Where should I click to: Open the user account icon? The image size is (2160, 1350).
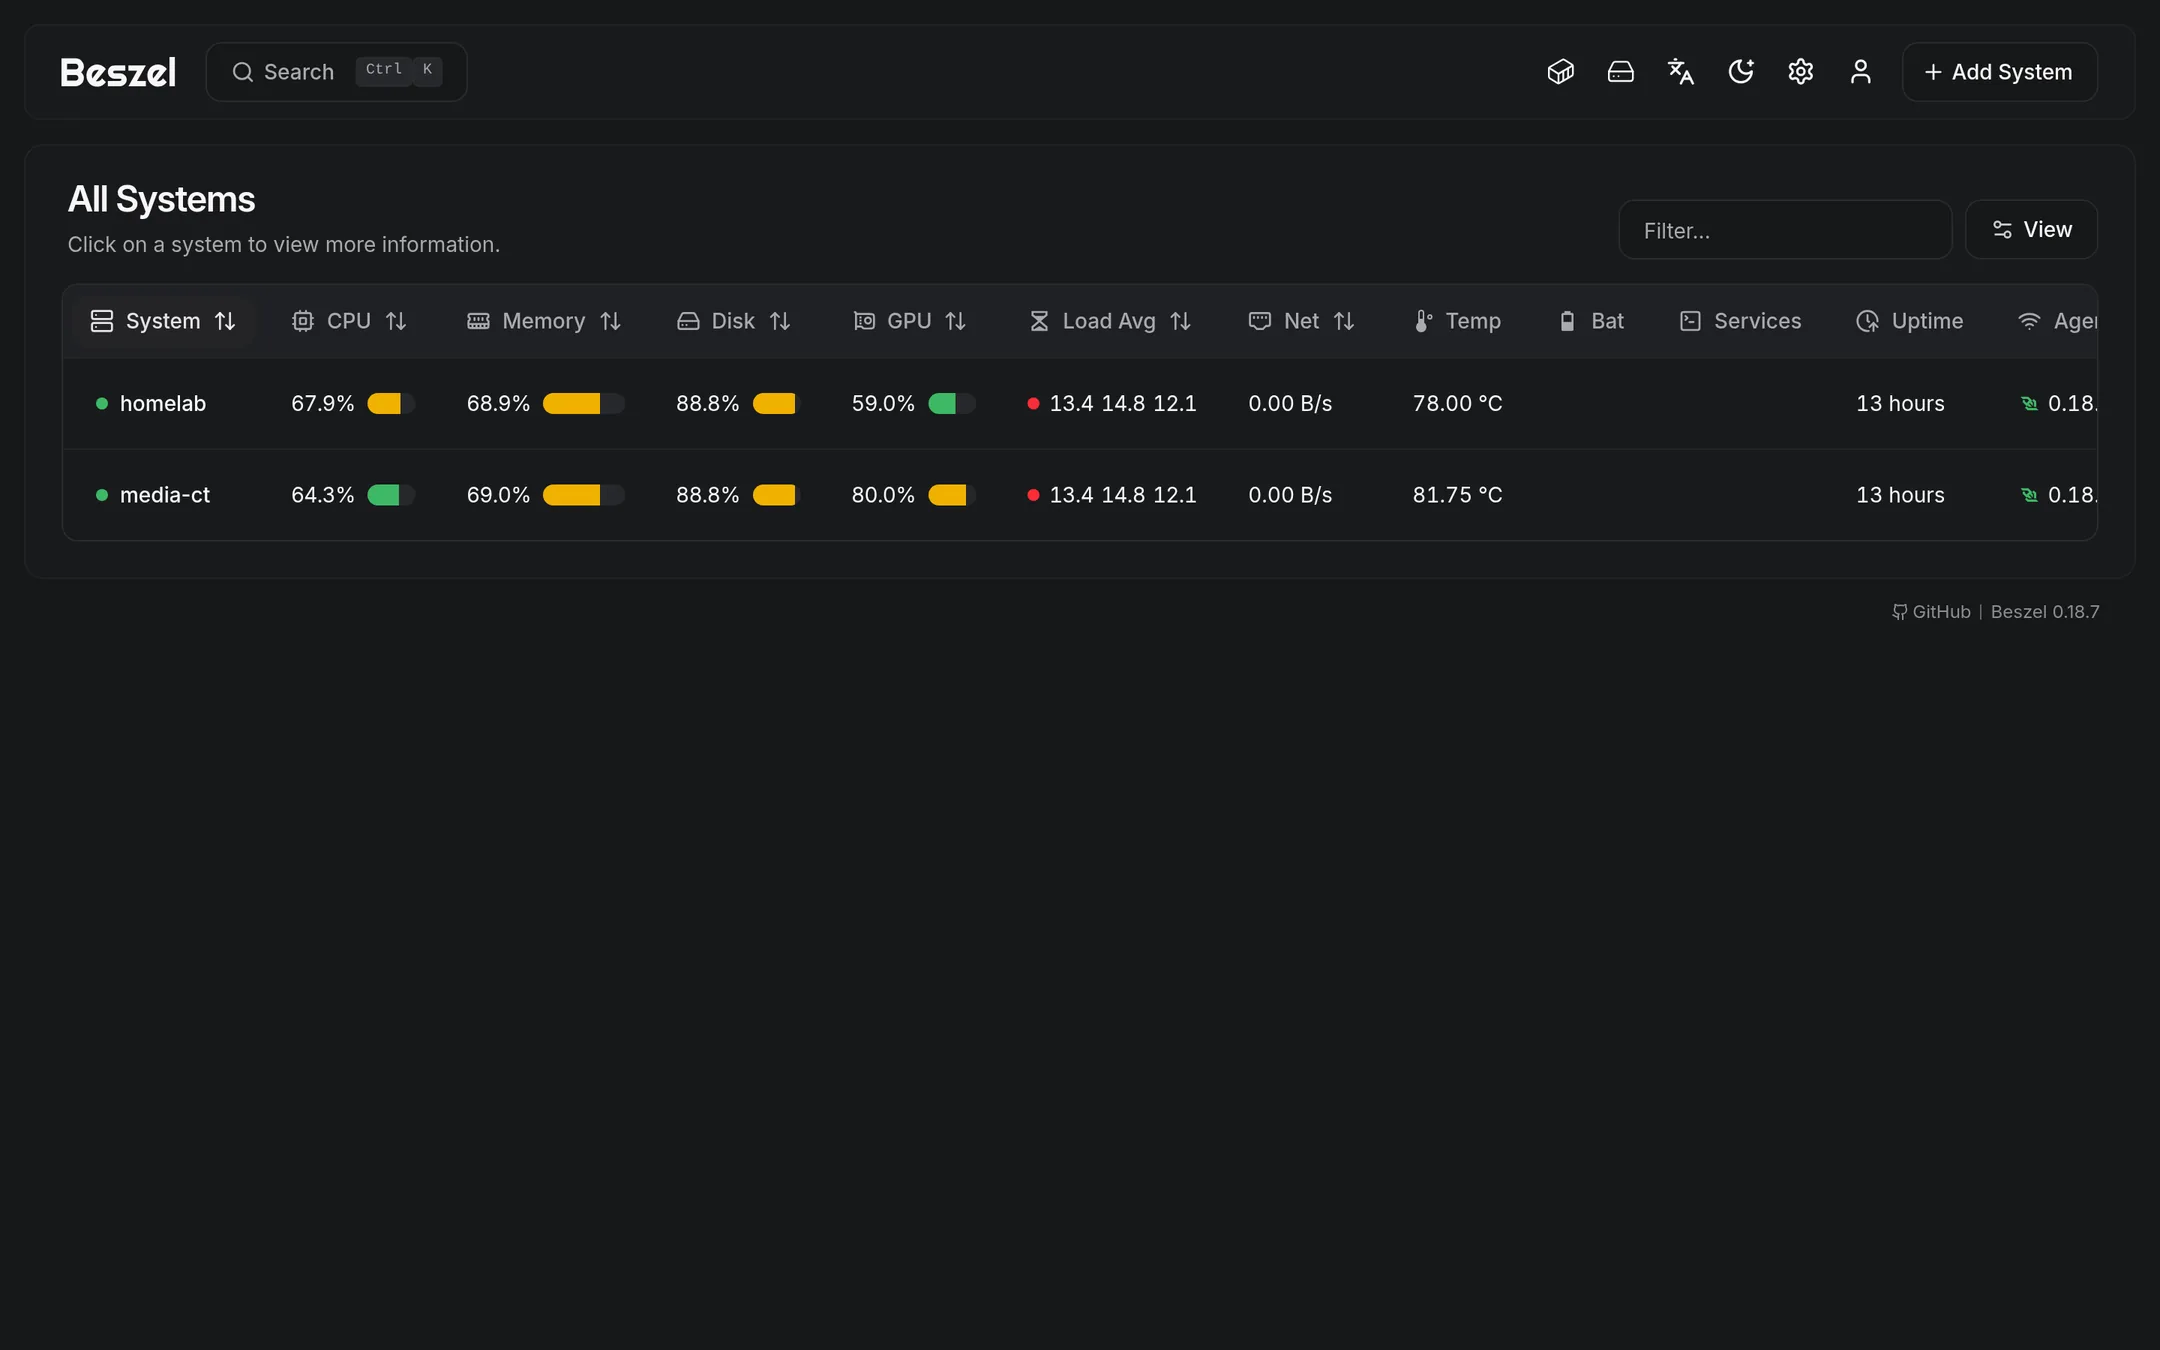pos(1860,72)
